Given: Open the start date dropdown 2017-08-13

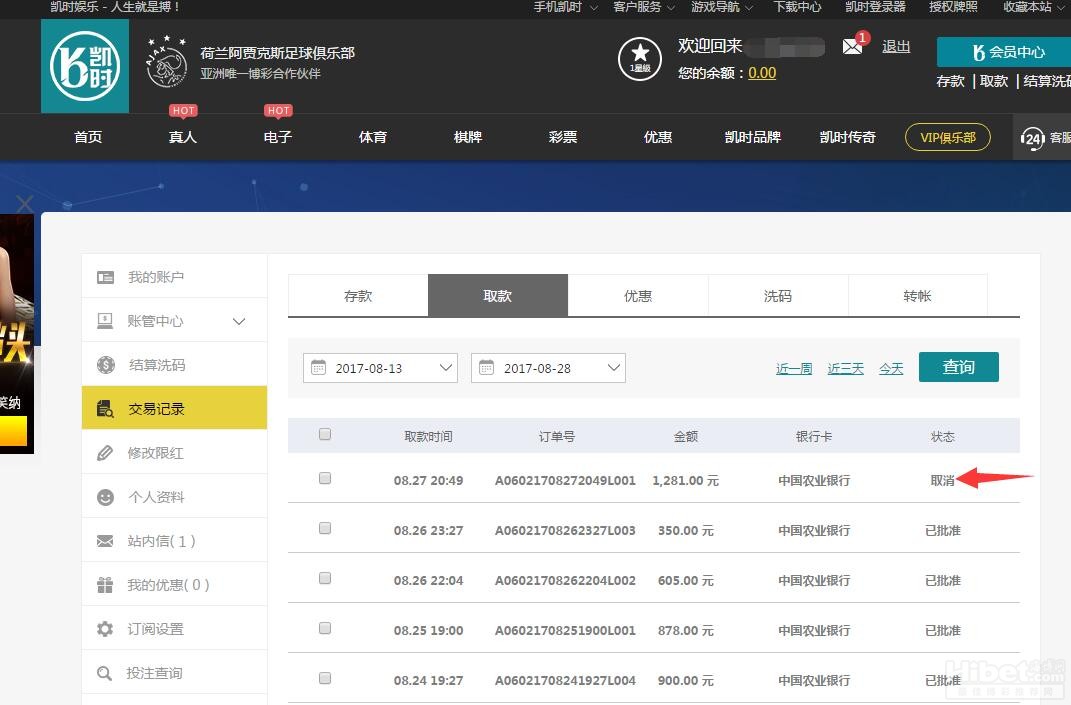Looking at the screenshot, I should click(380, 368).
